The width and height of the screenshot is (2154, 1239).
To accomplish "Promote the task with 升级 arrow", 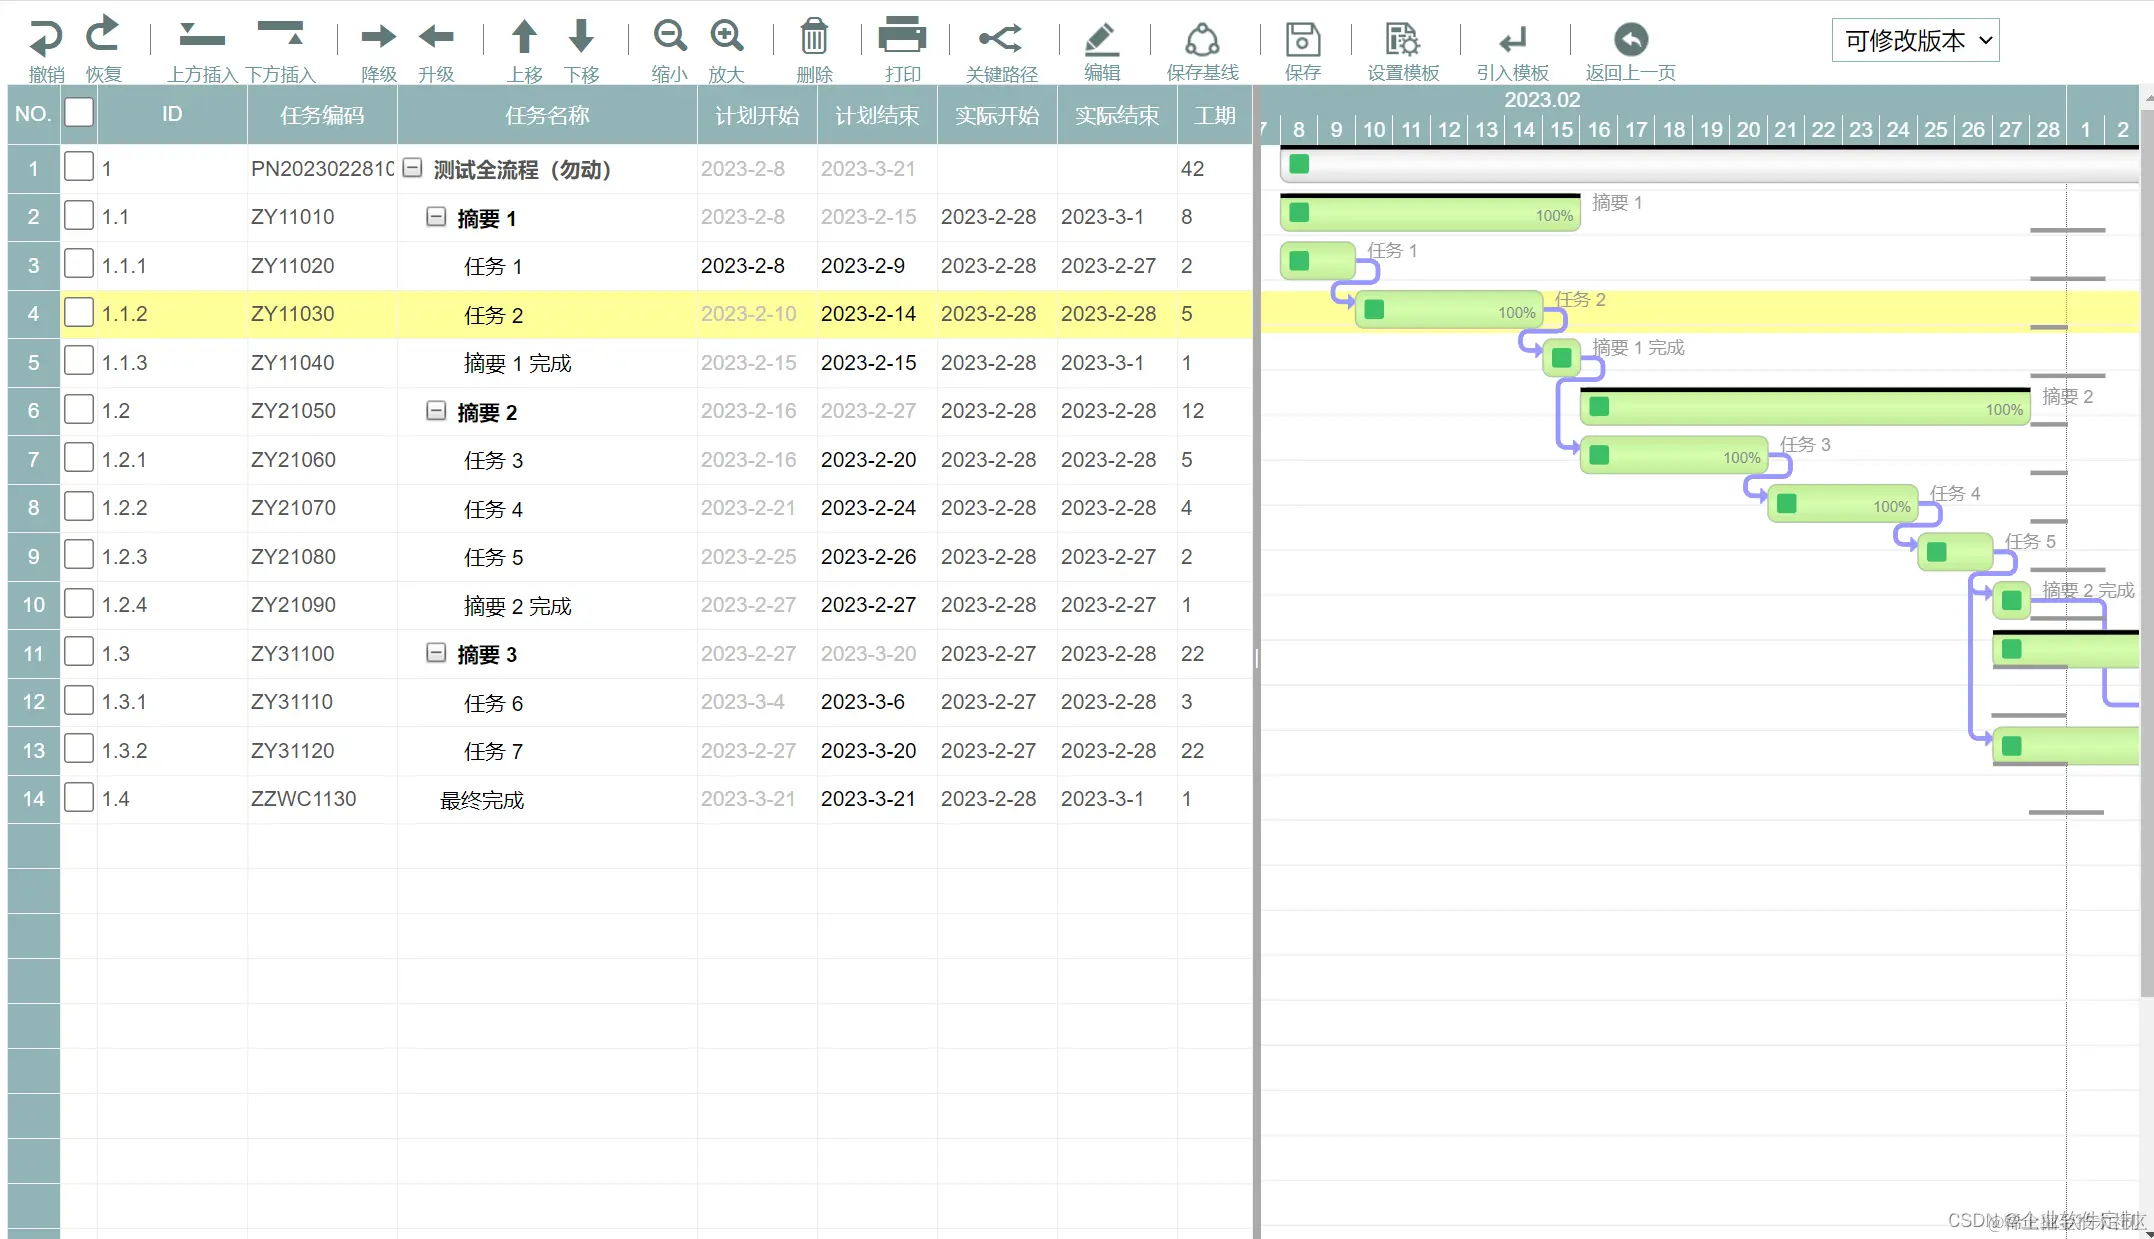I will (436, 37).
